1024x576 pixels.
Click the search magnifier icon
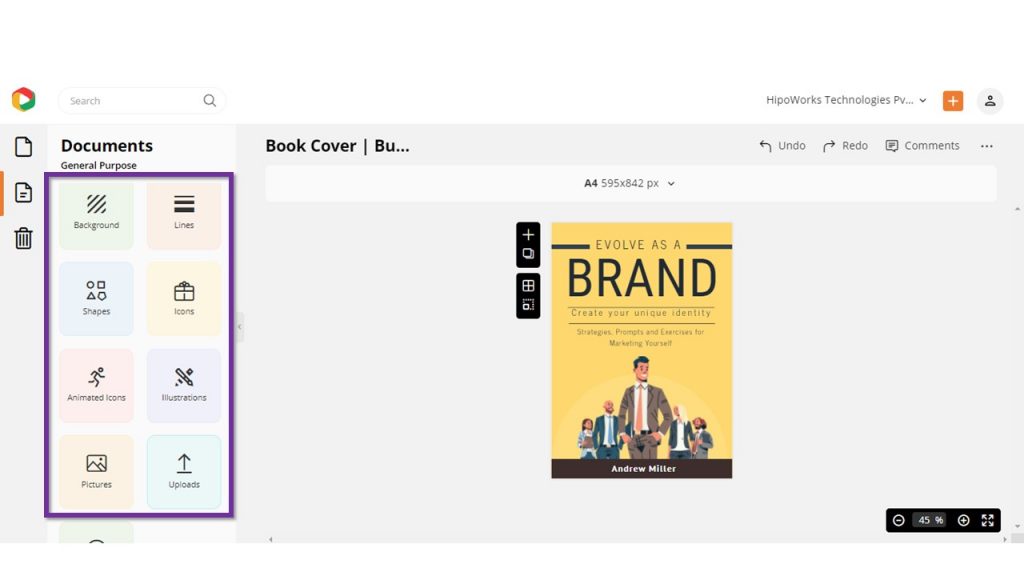click(x=209, y=101)
